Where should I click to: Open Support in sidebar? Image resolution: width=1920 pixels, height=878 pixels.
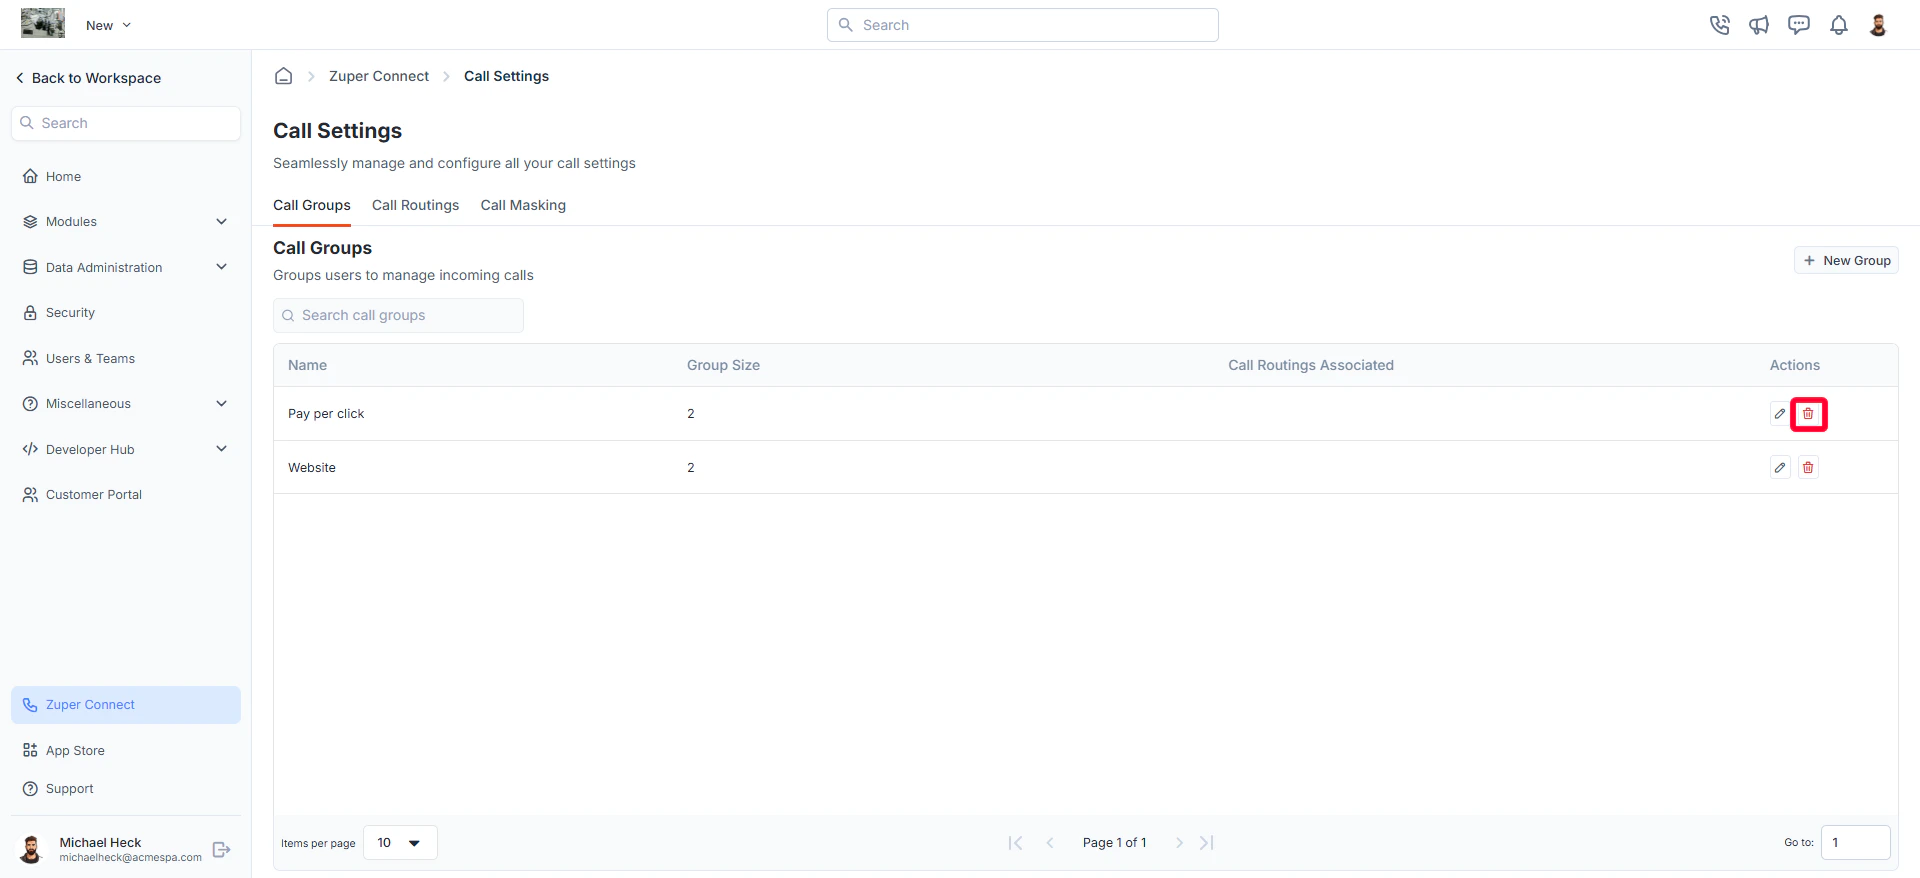(69, 789)
